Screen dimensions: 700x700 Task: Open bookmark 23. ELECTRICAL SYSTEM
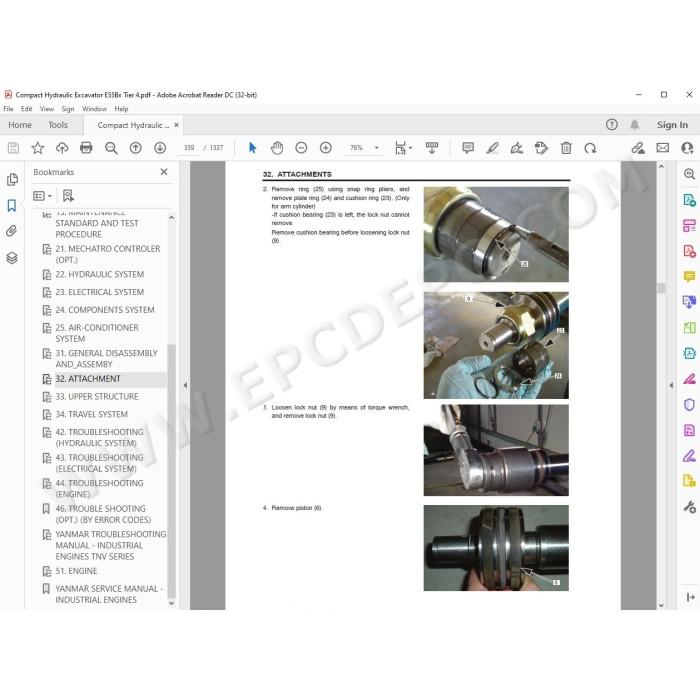pos(100,292)
